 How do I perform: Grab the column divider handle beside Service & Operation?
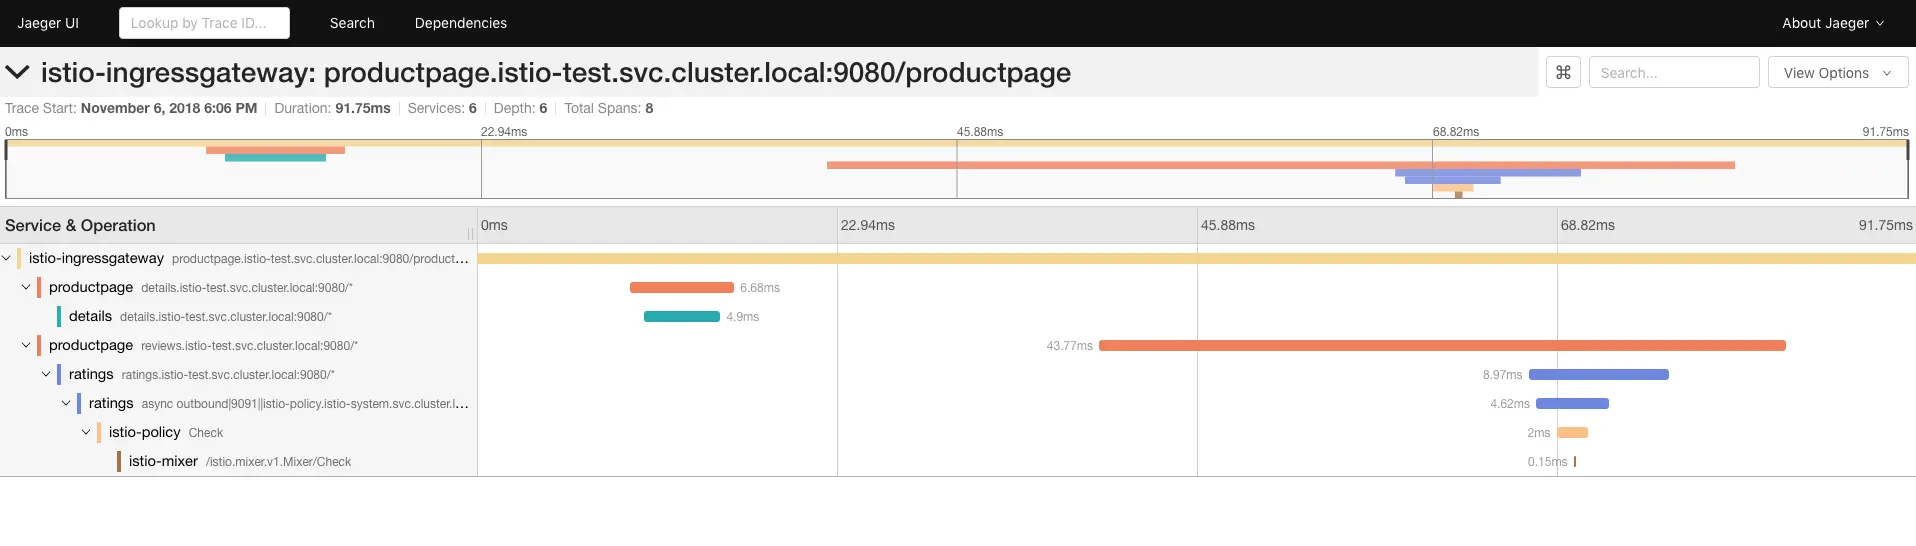470,233
